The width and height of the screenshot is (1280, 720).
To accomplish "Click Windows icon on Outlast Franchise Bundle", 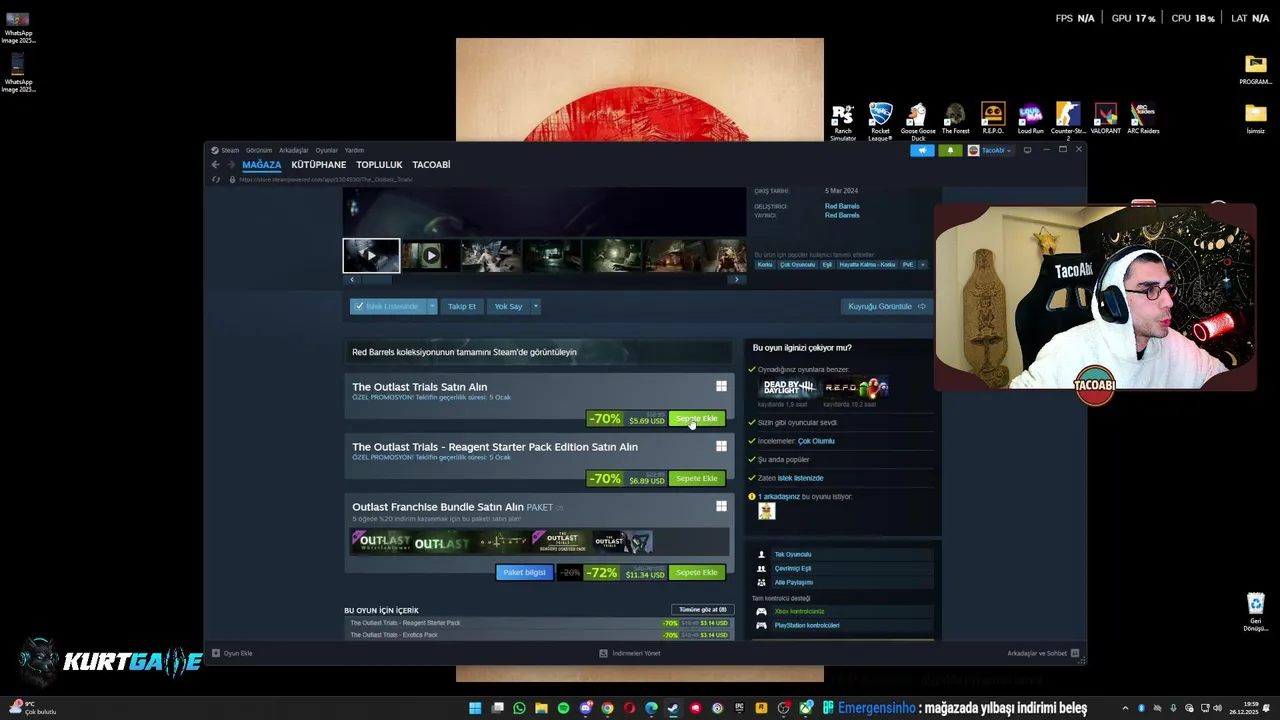I will pos(721,506).
